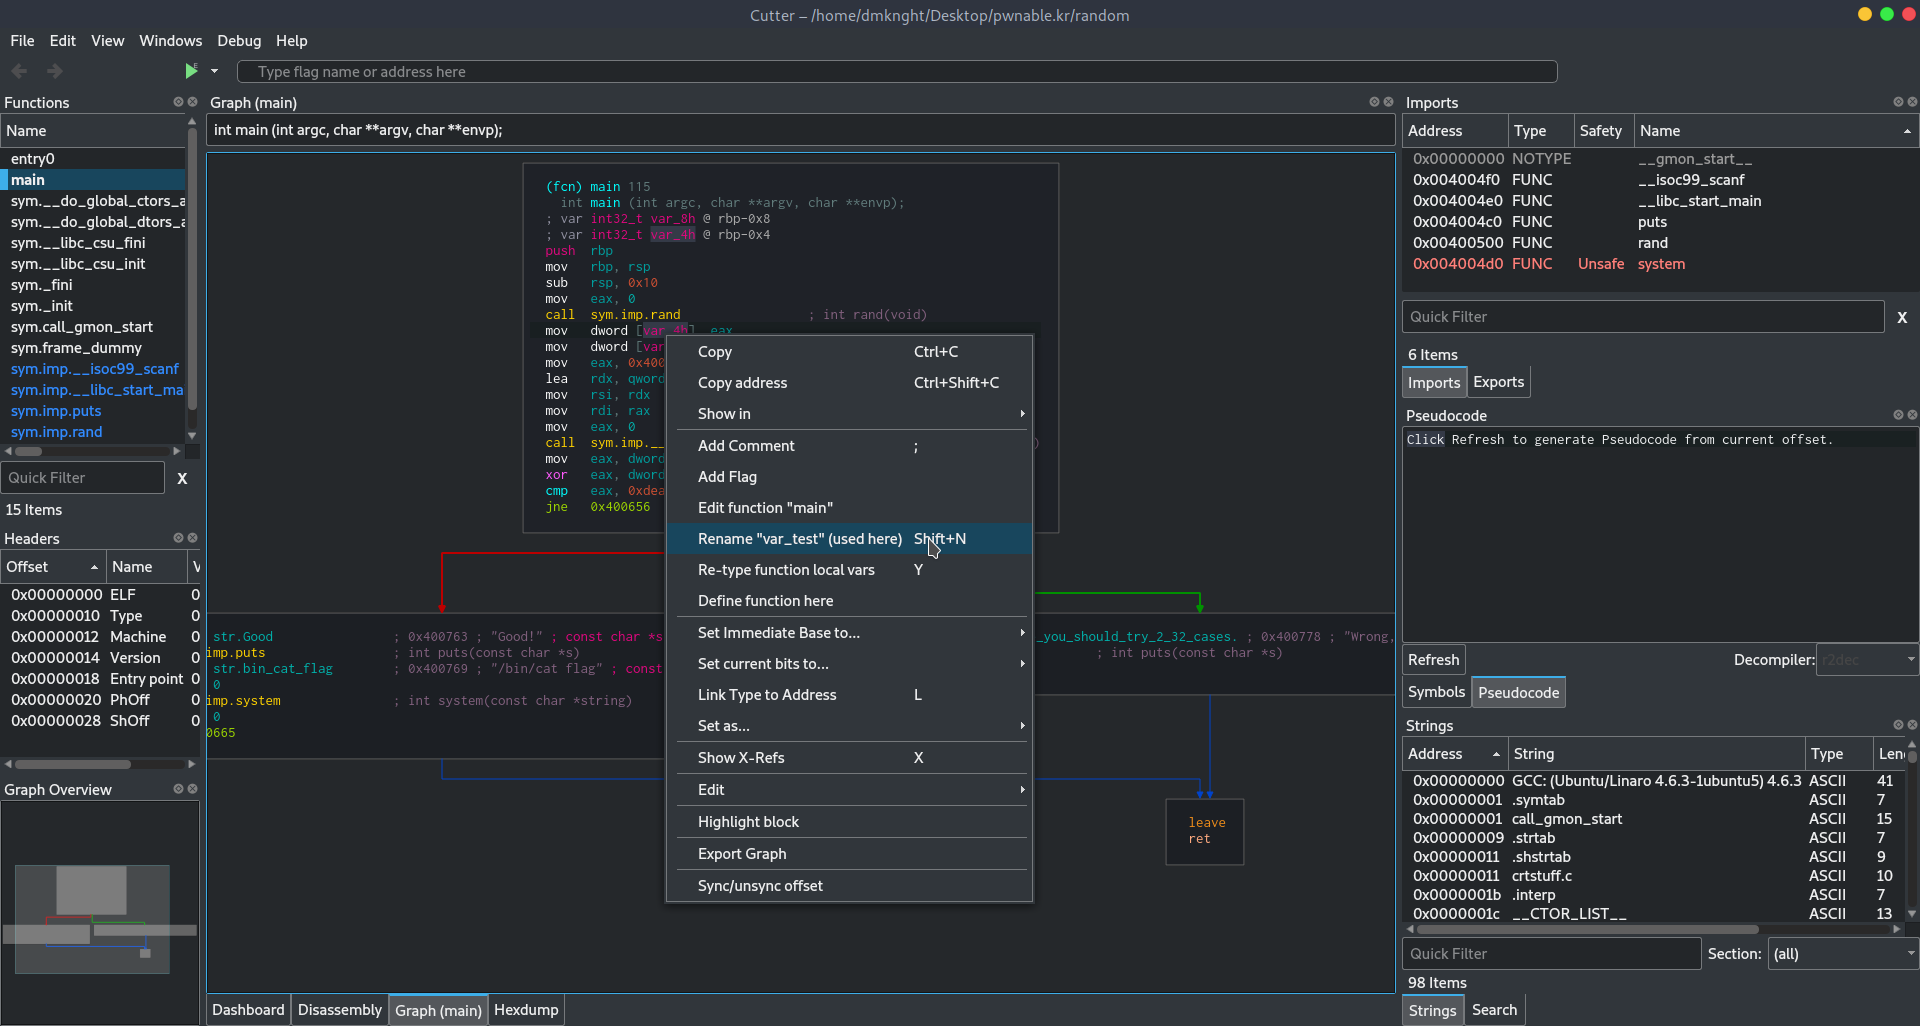Close the Pseudocode panel
1920x1026 pixels.
(x=1912, y=415)
